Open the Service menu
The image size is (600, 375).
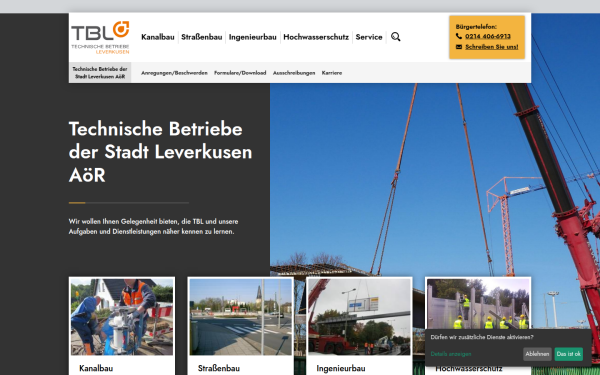369,37
